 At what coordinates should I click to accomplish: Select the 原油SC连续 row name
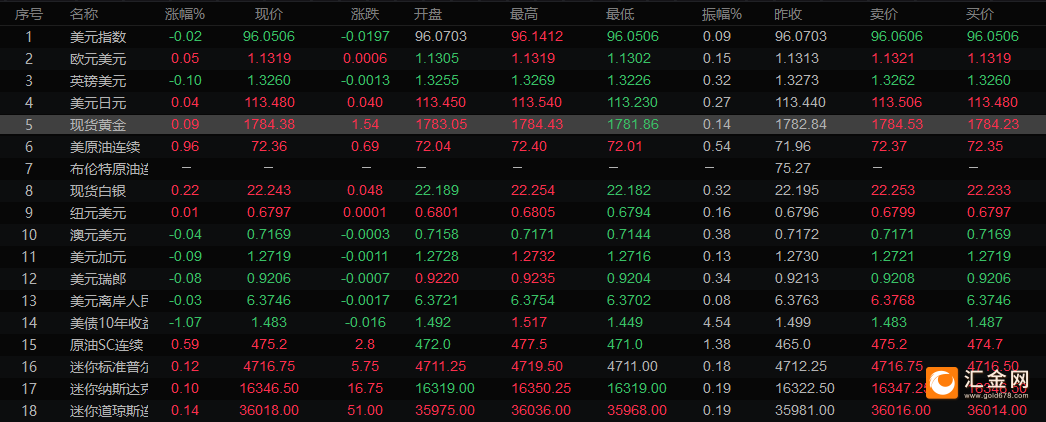[x=106, y=345]
